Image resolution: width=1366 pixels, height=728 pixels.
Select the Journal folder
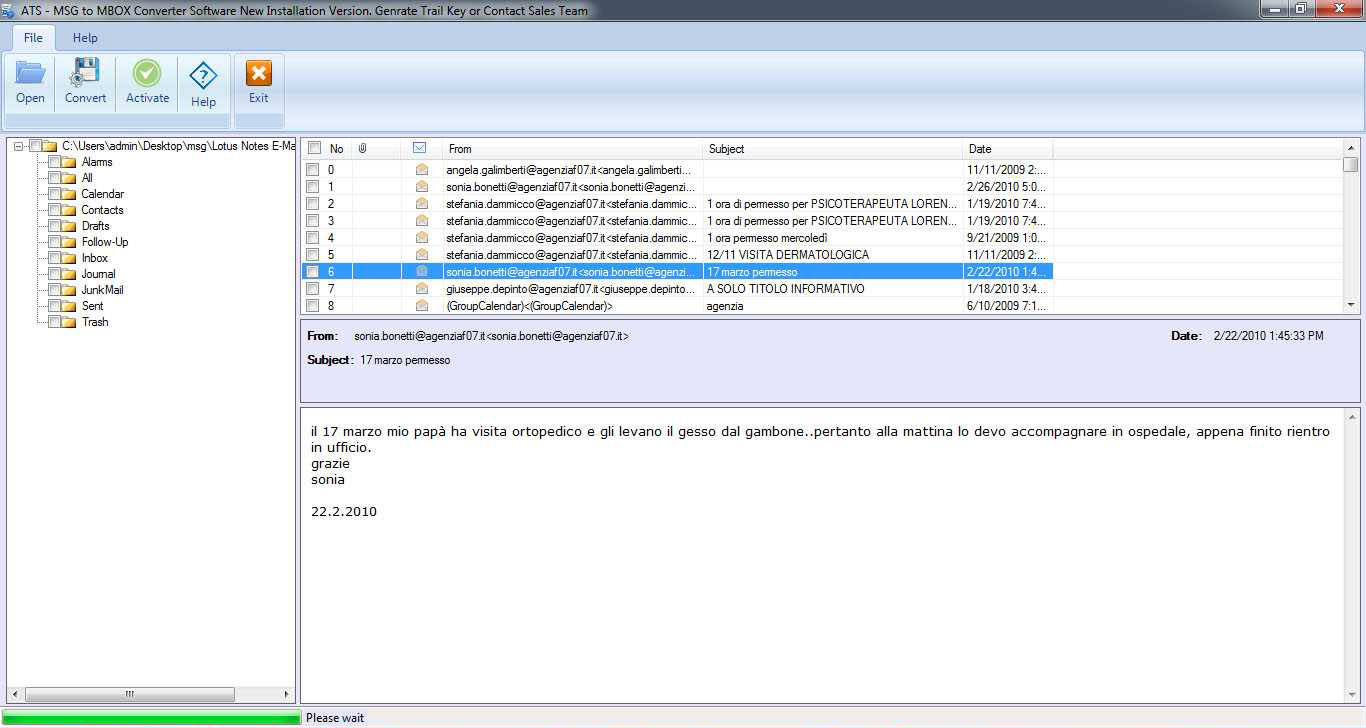[x=98, y=274]
